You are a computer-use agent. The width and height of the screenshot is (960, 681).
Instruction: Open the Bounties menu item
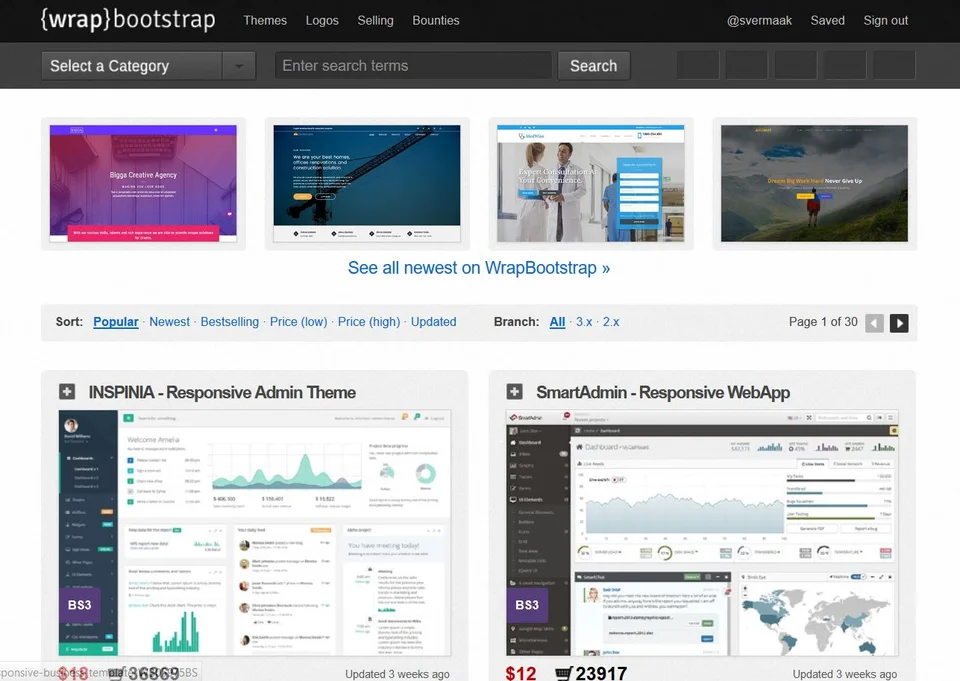(x=436, y=20)
